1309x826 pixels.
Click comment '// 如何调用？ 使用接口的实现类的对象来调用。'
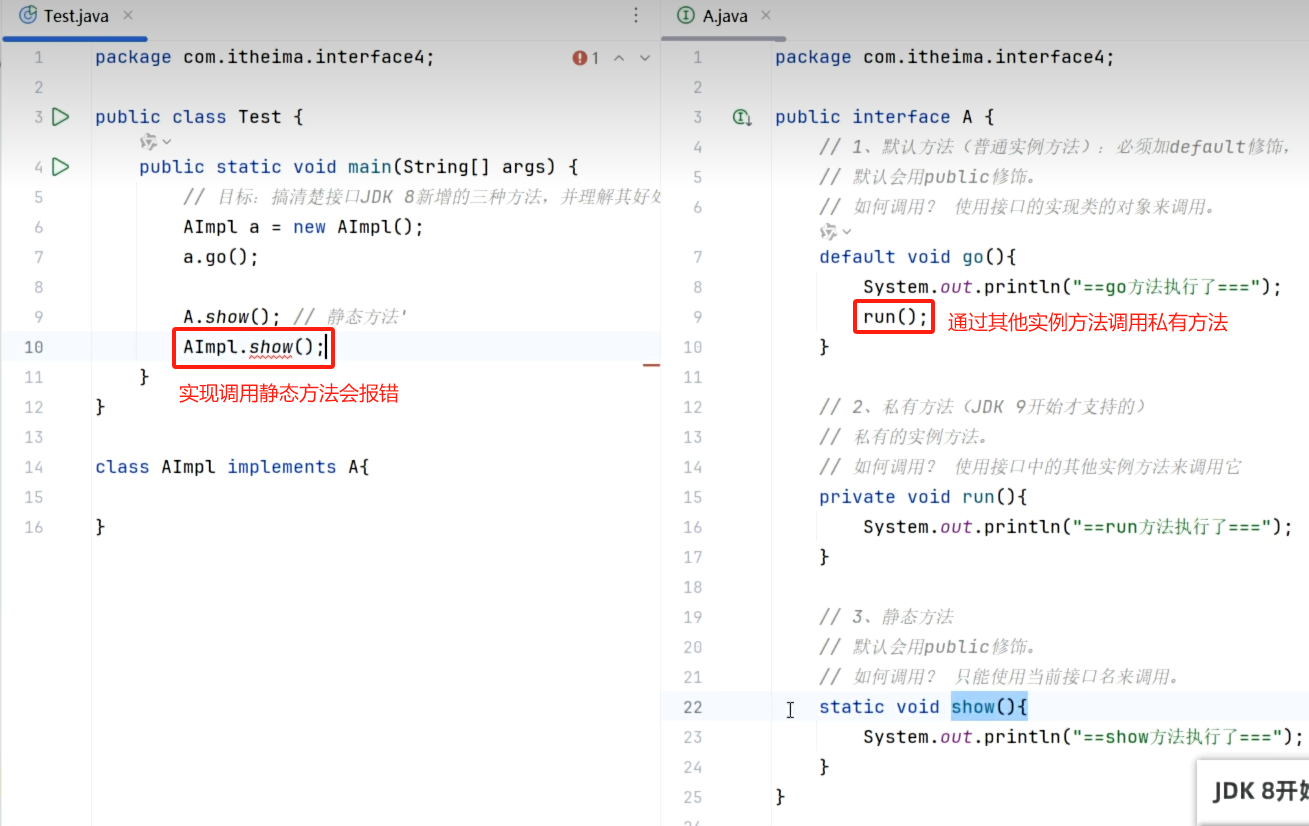tap(1017, 207)
